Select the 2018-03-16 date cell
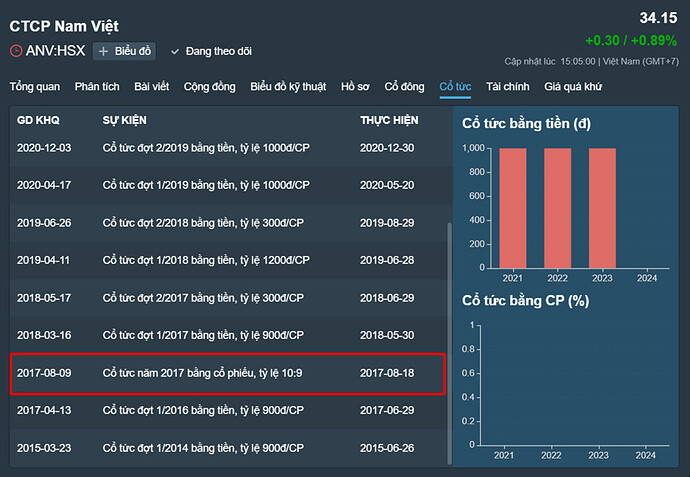This screenshot has width=690, height=477. pos(44,335)
